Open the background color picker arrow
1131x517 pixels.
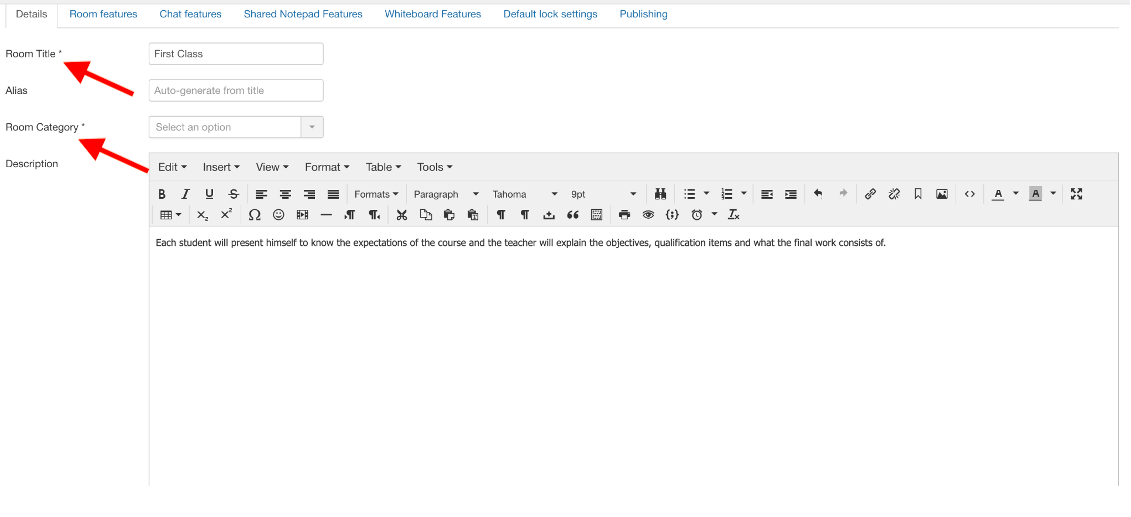[1053, 194]
